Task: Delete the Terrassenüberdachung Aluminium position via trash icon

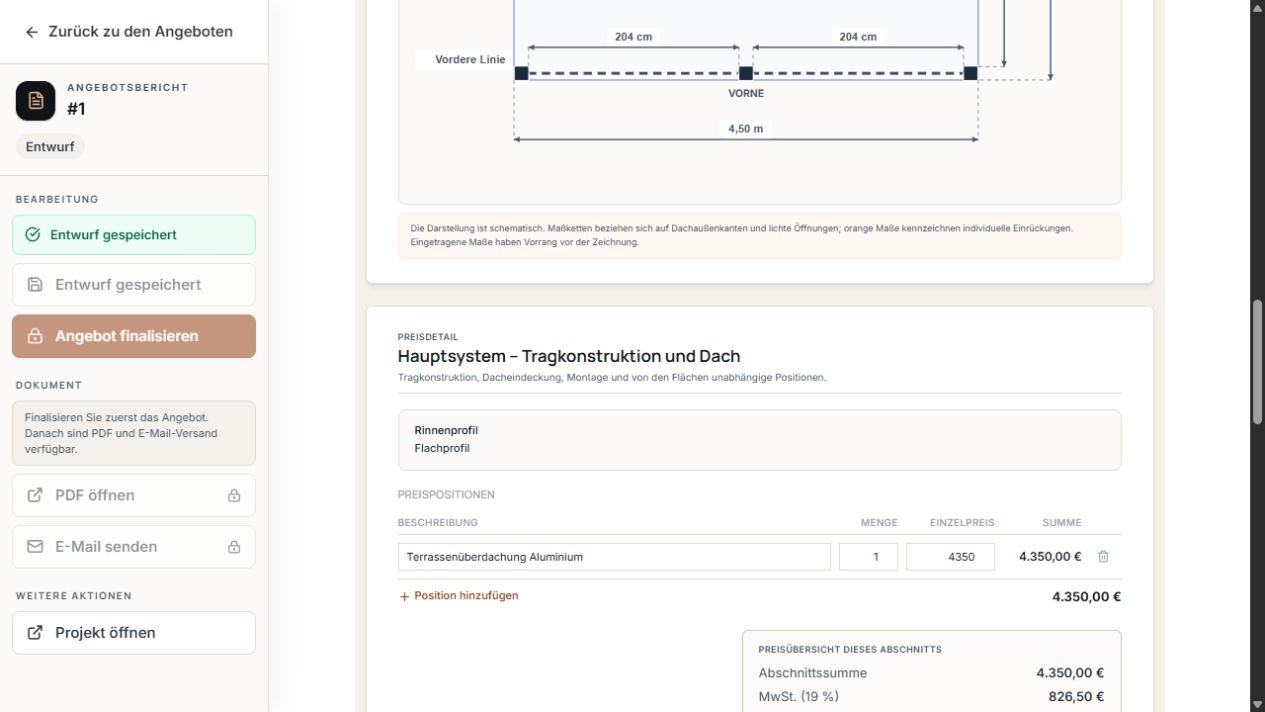Action: 1103,557
